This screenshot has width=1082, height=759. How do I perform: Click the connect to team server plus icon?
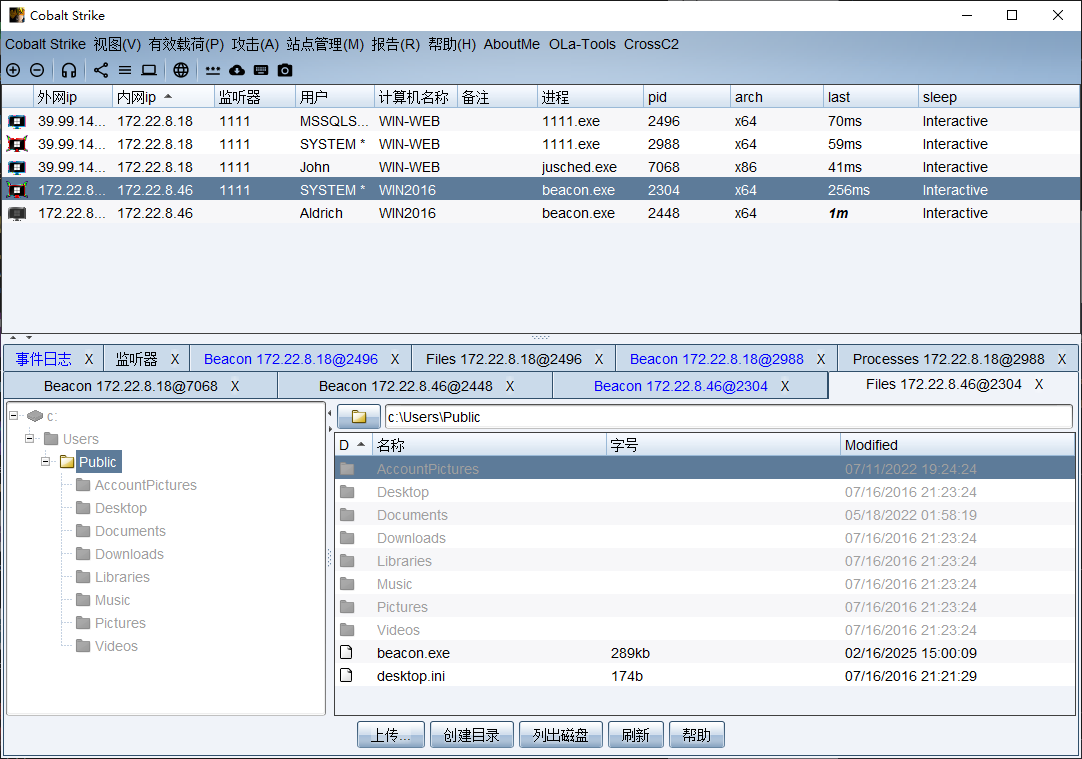pyautogui.click(x=13, y=70)
